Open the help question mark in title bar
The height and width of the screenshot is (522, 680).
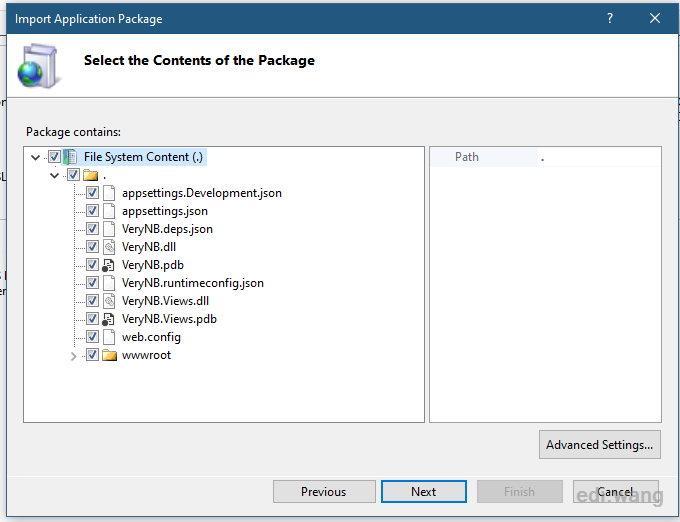pyautogui.click(x=610, y=18)
